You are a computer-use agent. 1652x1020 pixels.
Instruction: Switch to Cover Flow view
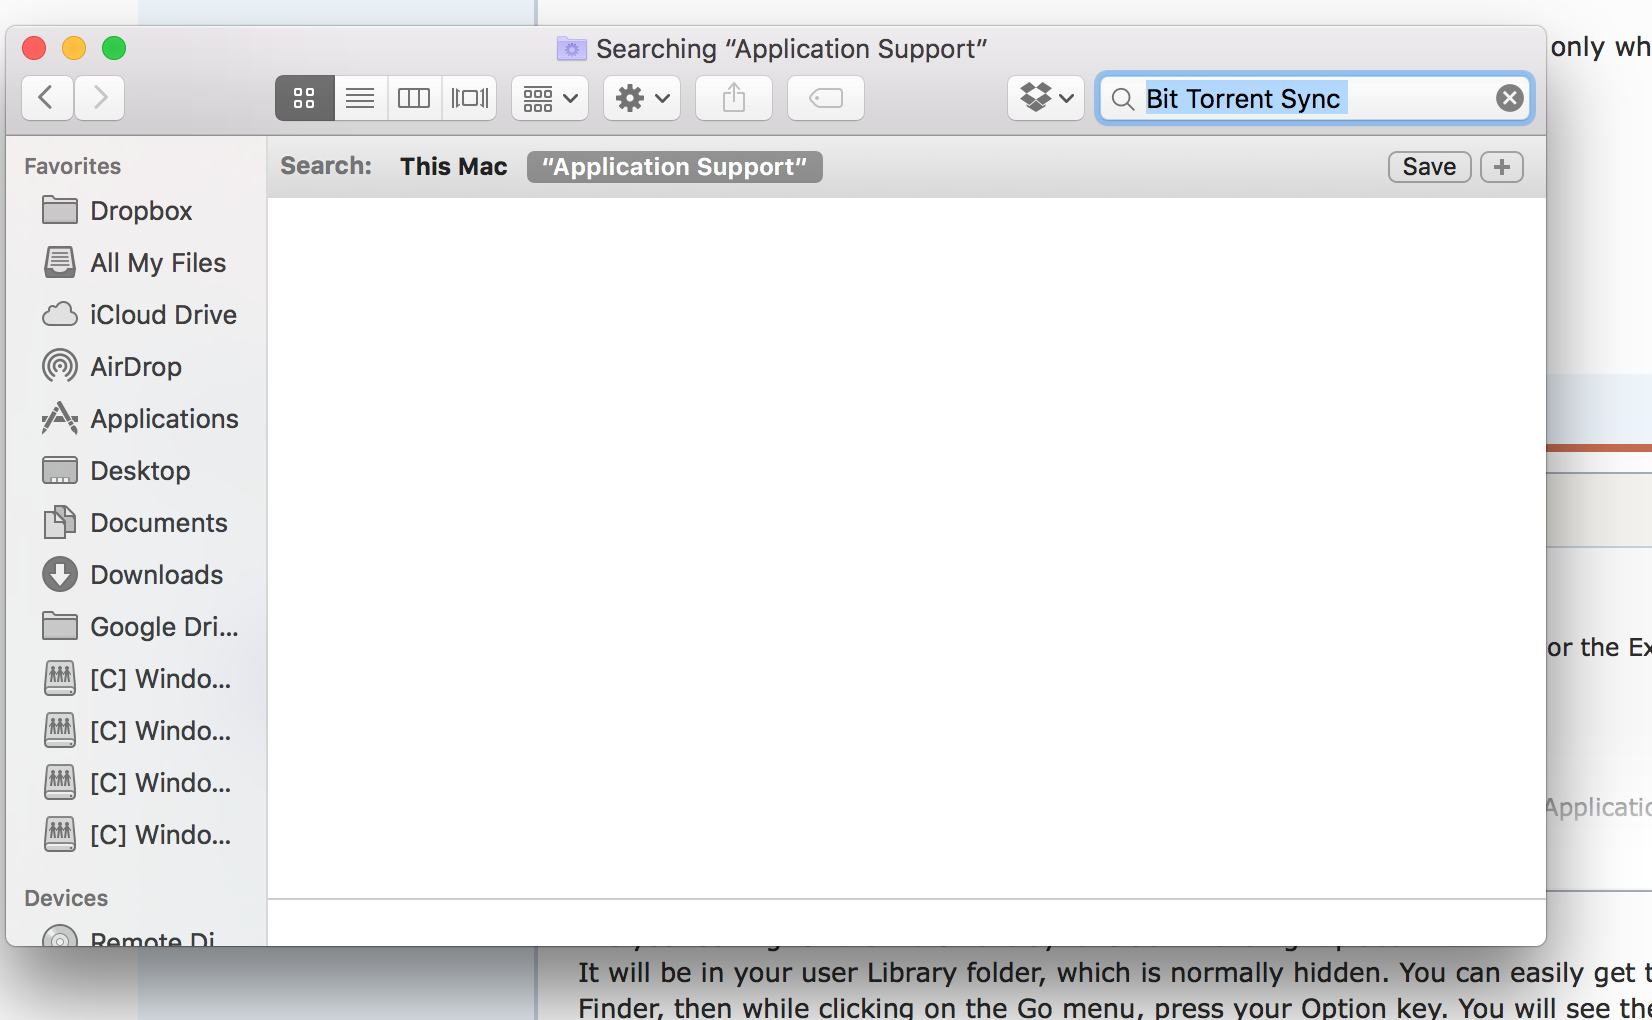[x=469, y=98]
